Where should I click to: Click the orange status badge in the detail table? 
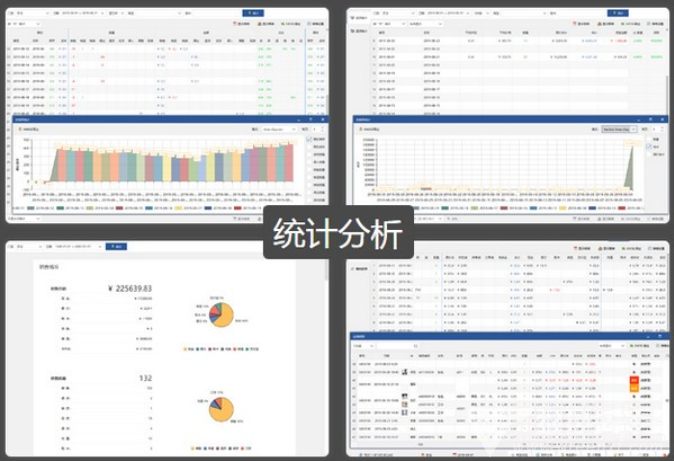click(x=634, y=388)
